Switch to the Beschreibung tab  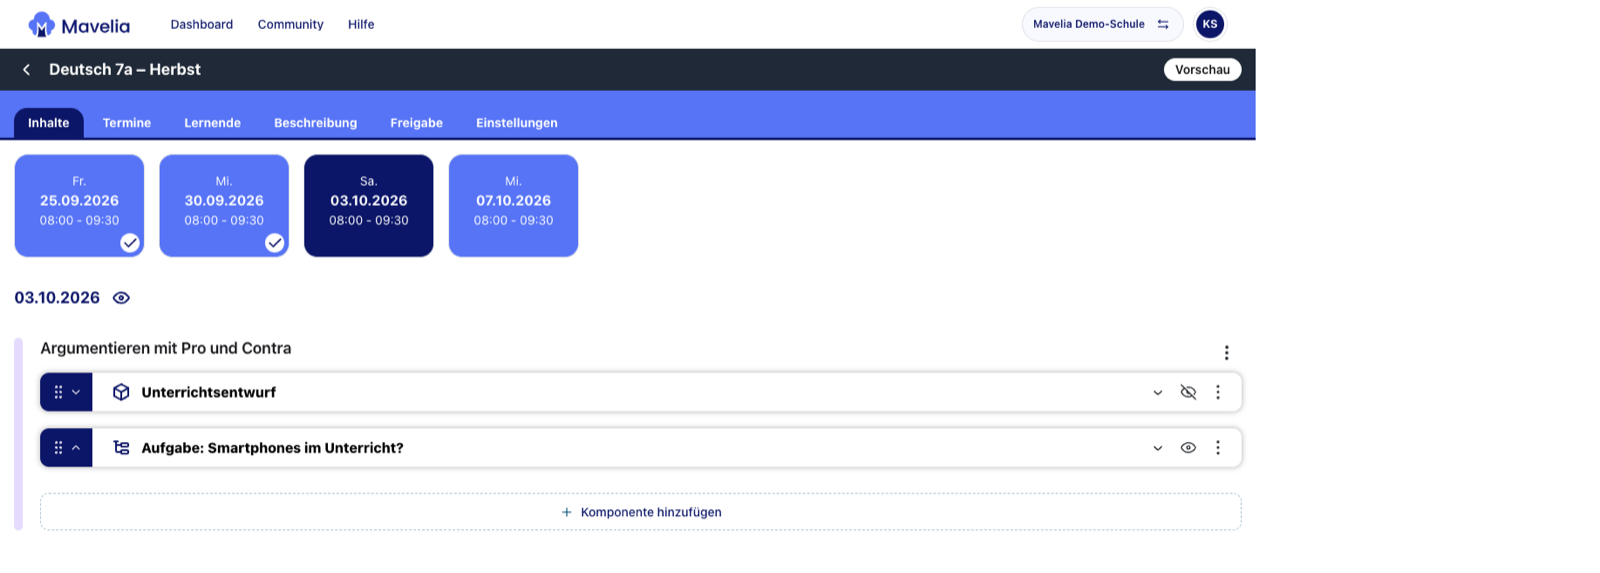click(x=315, y=123)
